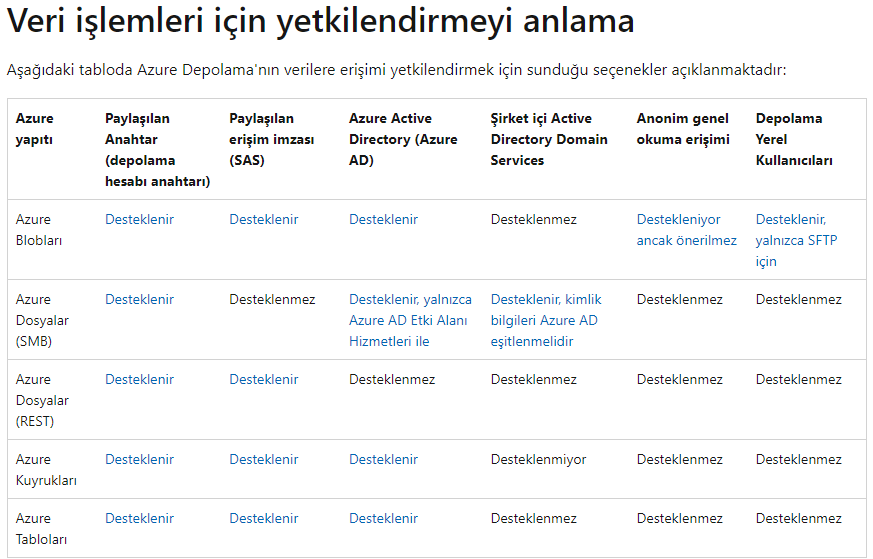Click SAS 'Desteklenir' link in Kuyrukları row
The width and height of the screenshot is (873, 559).
tap(263, 459)
